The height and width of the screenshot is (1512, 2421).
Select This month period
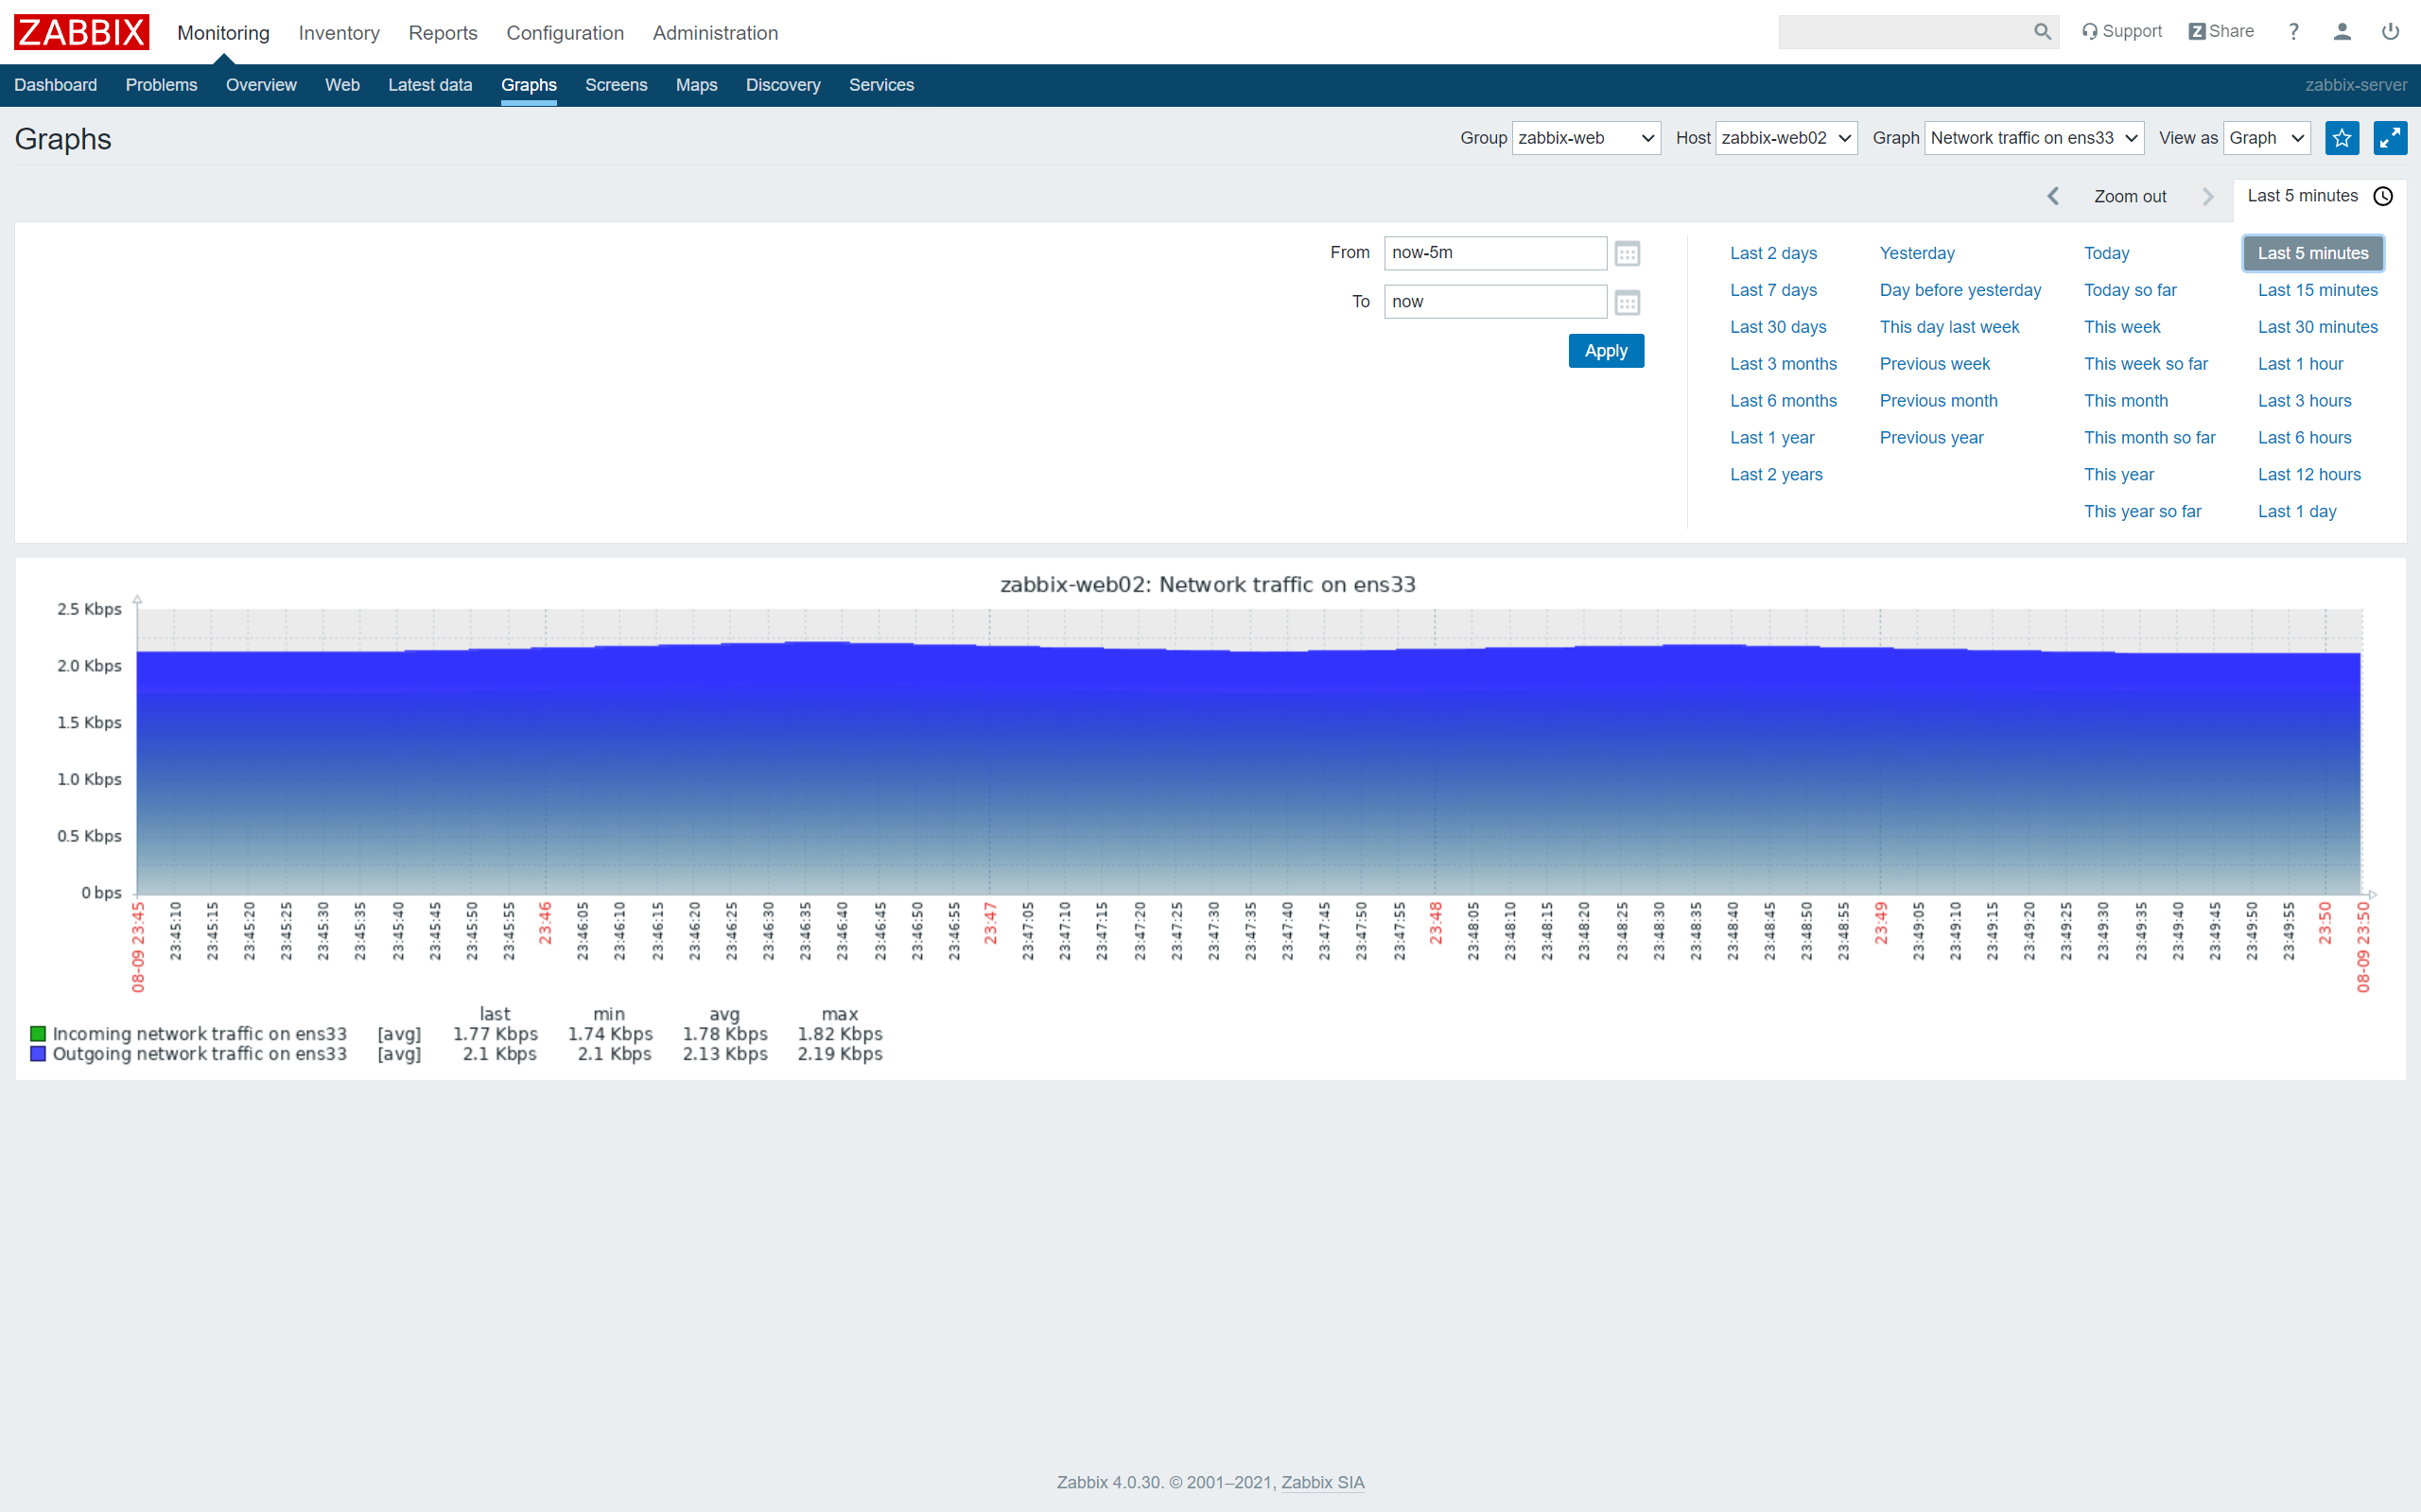pyautogui.click(x=2125, y=401)
